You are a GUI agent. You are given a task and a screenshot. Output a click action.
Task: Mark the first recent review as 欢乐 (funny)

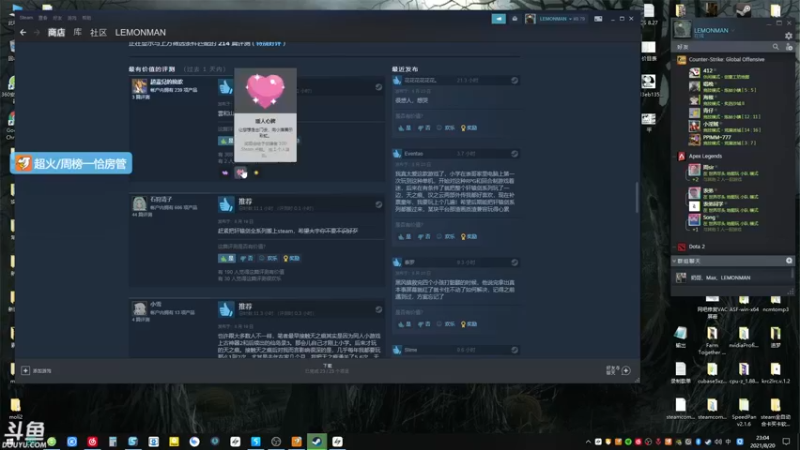coord(445,128)
